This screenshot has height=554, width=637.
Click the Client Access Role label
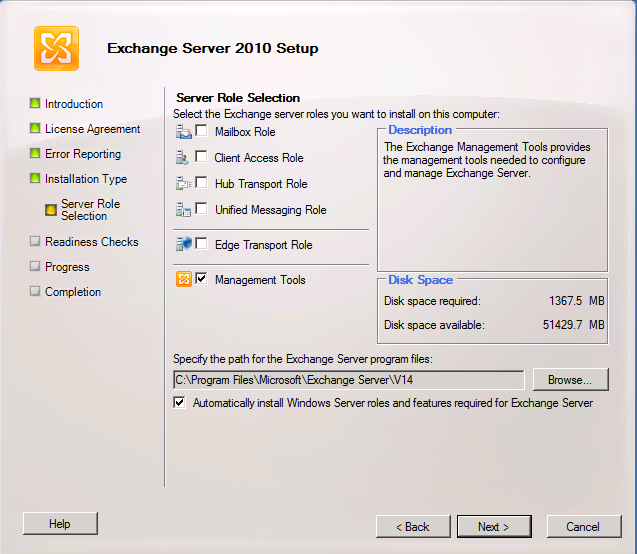point(259,158)
